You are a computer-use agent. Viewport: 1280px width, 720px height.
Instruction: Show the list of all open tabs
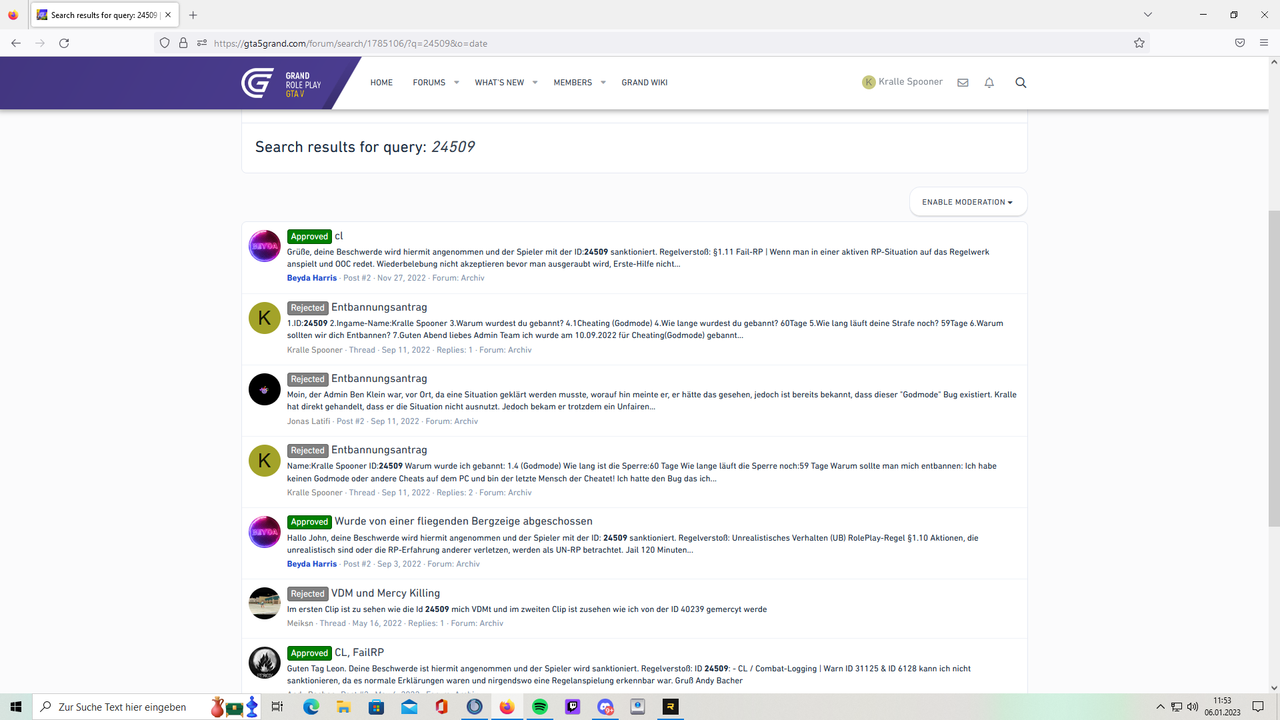coord(1148,15)
